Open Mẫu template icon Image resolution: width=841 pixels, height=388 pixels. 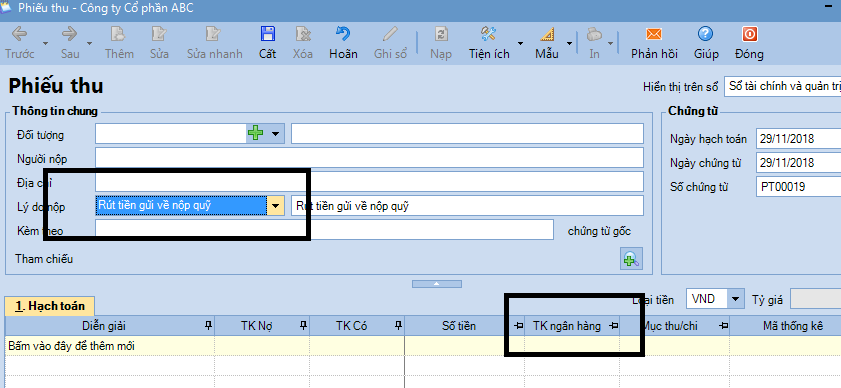coord(547,34)
